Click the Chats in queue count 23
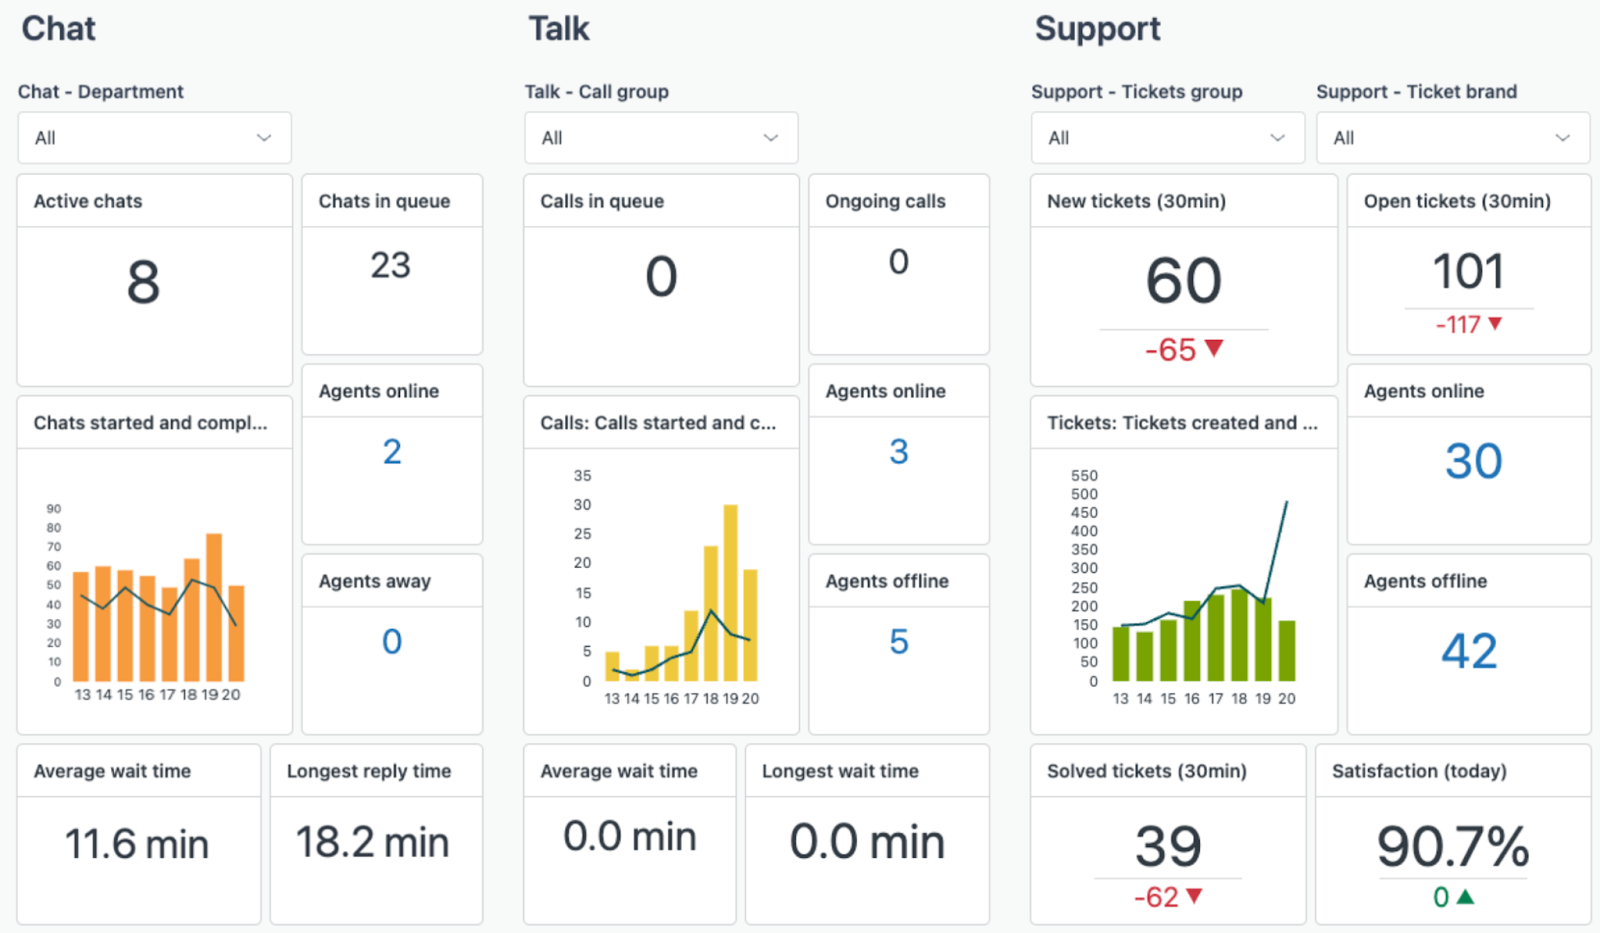This screenshot has width=1600, height=933. click(x=392, y=265)
